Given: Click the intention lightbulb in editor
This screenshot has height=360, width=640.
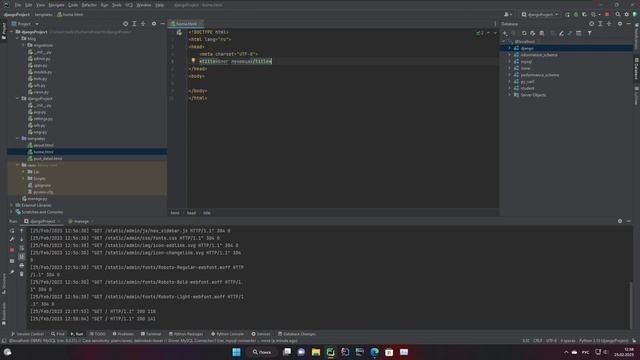Looking at the screenshot, I should [193, 61].
